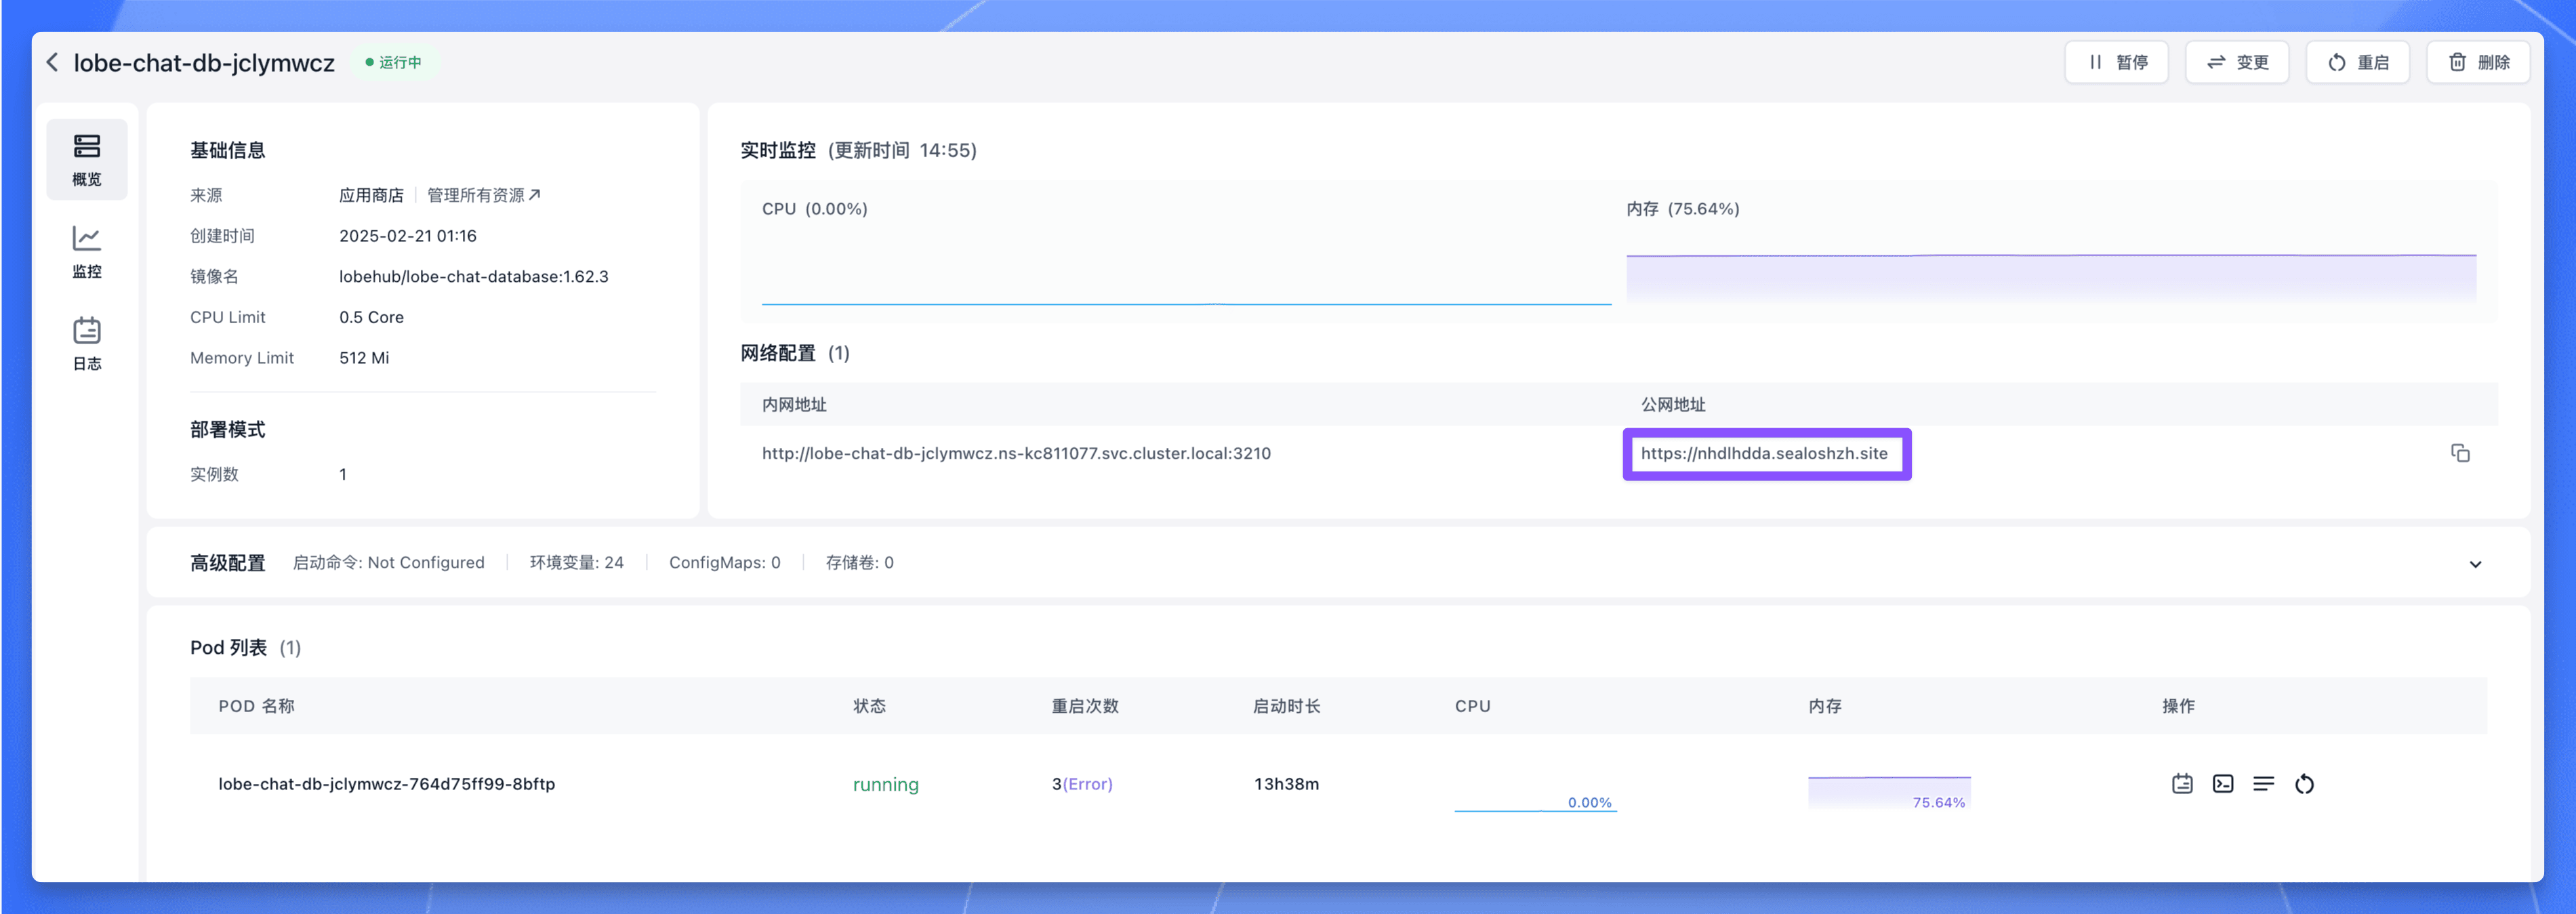
Task: Open pod details via the calendar icon
Action: point(2181,784)
